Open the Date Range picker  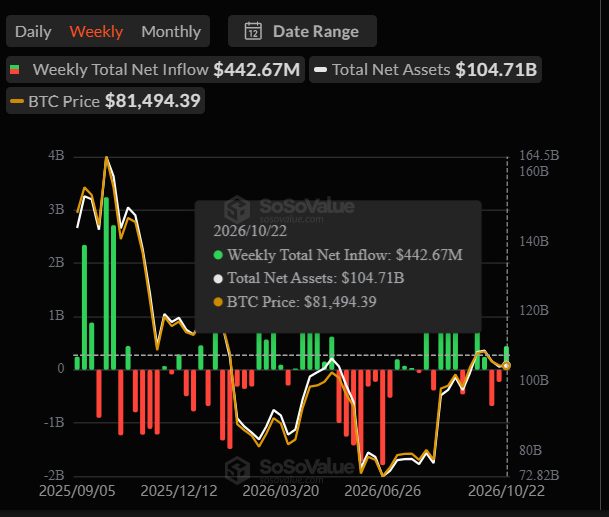pos(302,31)
